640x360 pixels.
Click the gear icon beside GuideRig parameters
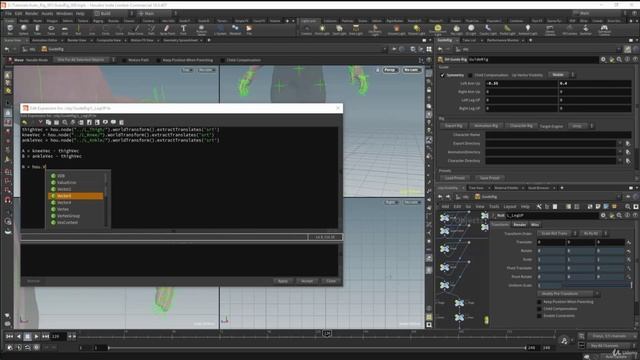point(603,60)
